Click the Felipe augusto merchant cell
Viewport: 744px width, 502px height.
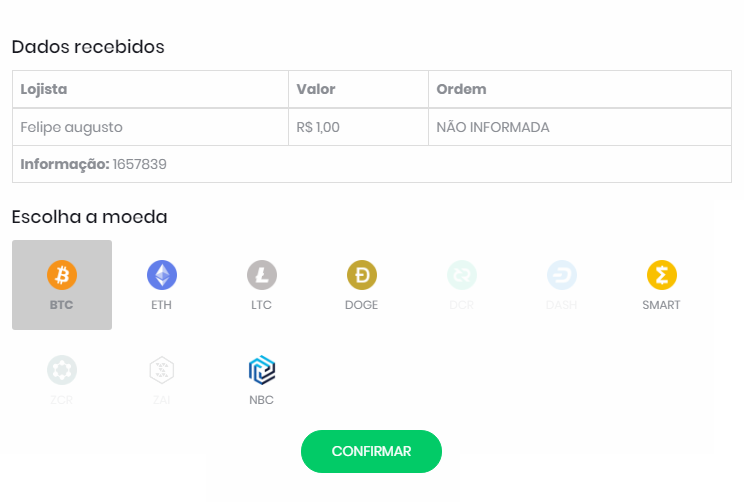150,127
